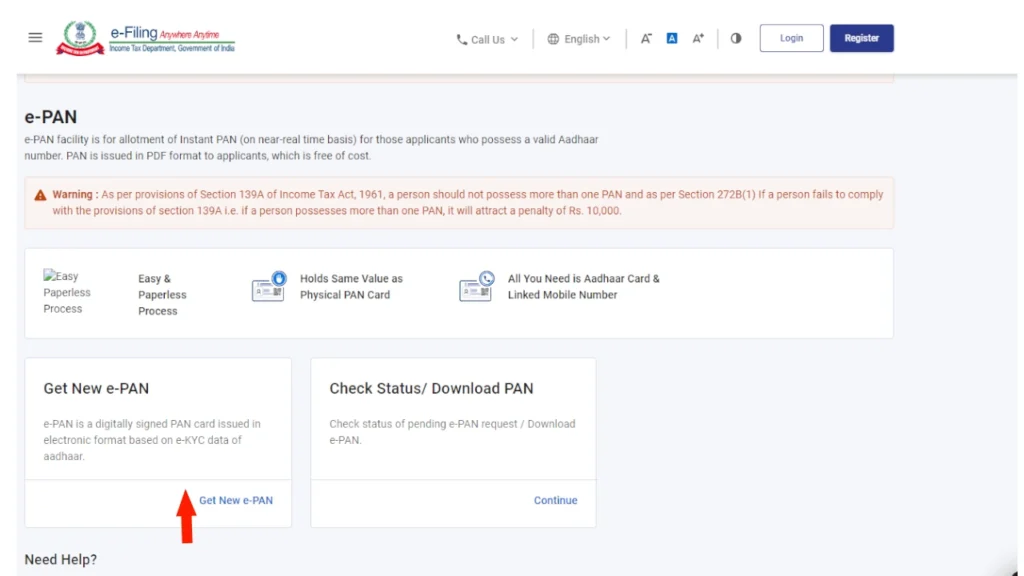Click the Section 139A warning message text

click(x=468, y=202)
